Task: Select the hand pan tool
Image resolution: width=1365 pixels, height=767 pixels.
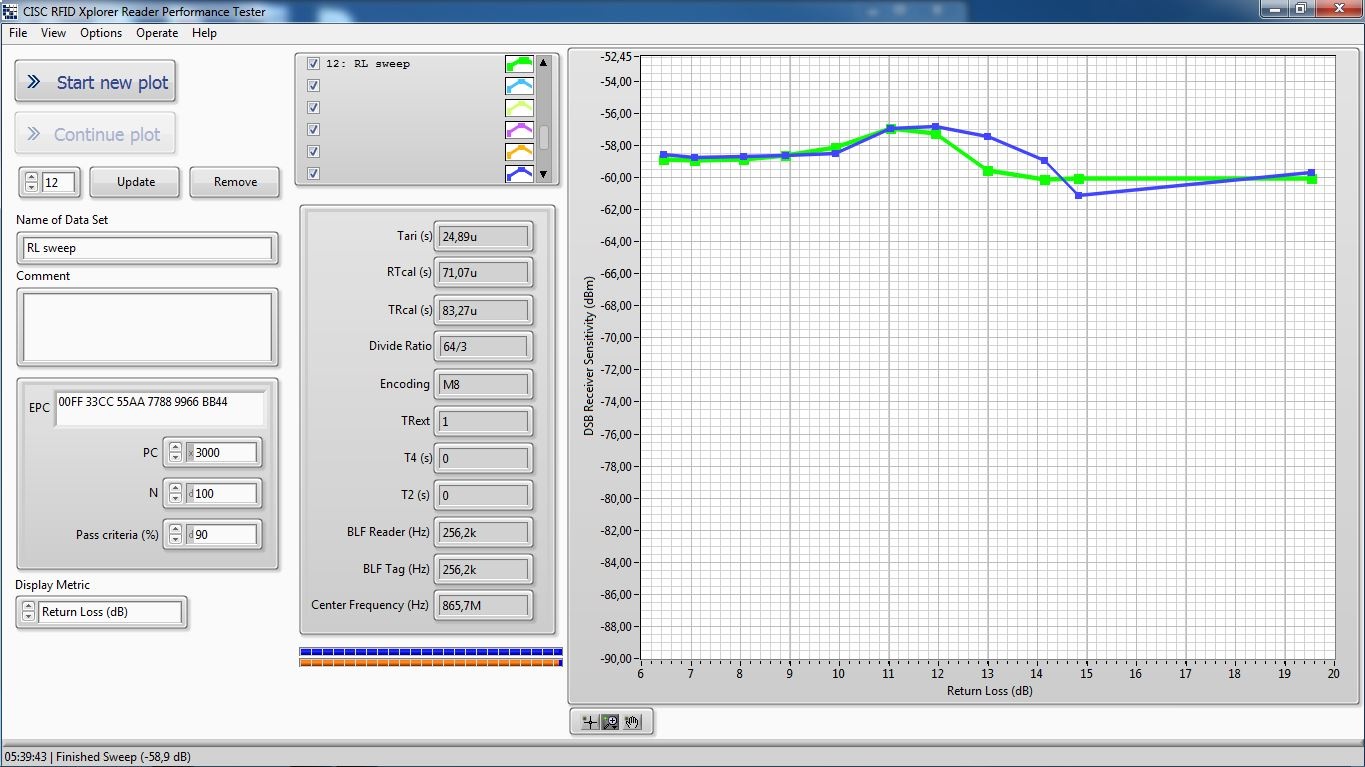Action: pos(632,722)
